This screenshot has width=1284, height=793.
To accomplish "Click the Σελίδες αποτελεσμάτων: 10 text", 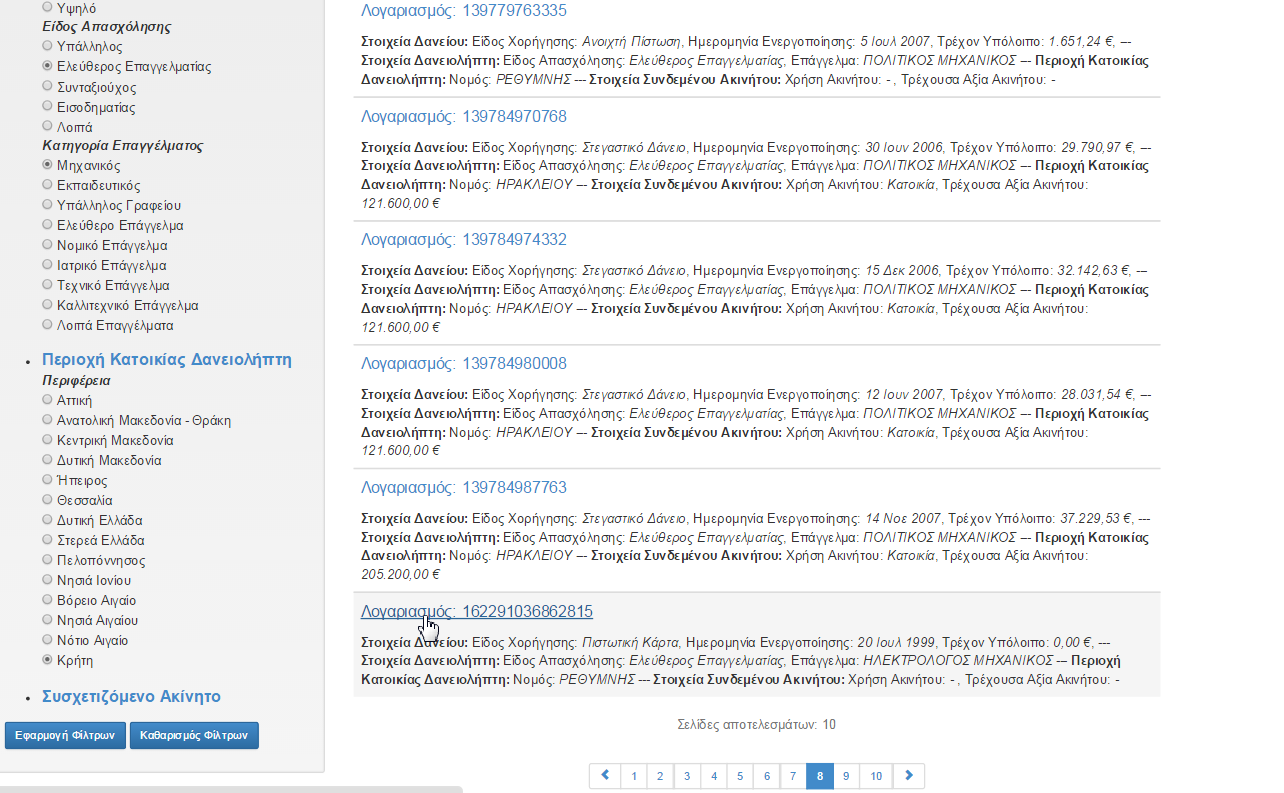I will pyautogui.click(x=756, y=725).
